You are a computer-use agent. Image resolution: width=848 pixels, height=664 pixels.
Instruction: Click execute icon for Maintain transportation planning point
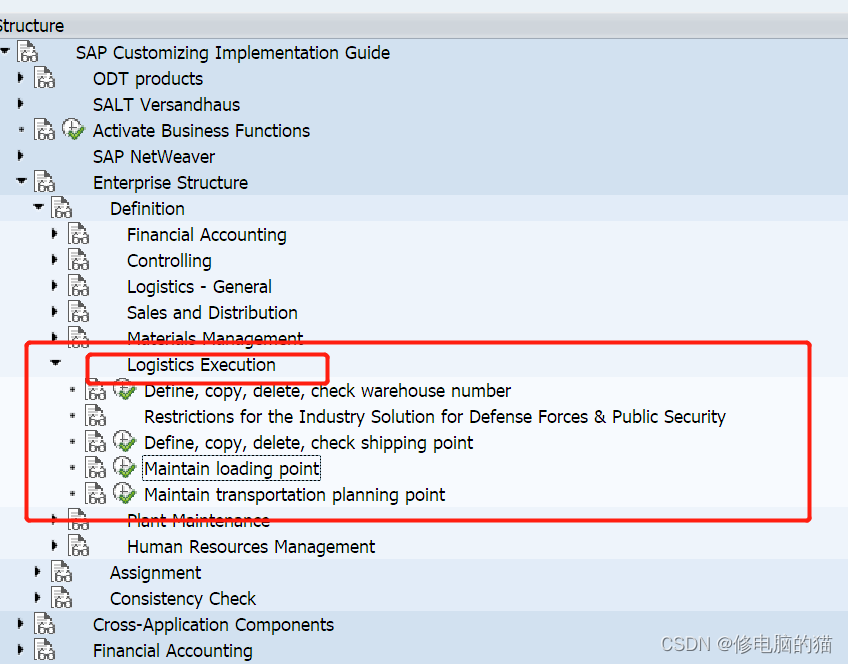click(124, 494)
